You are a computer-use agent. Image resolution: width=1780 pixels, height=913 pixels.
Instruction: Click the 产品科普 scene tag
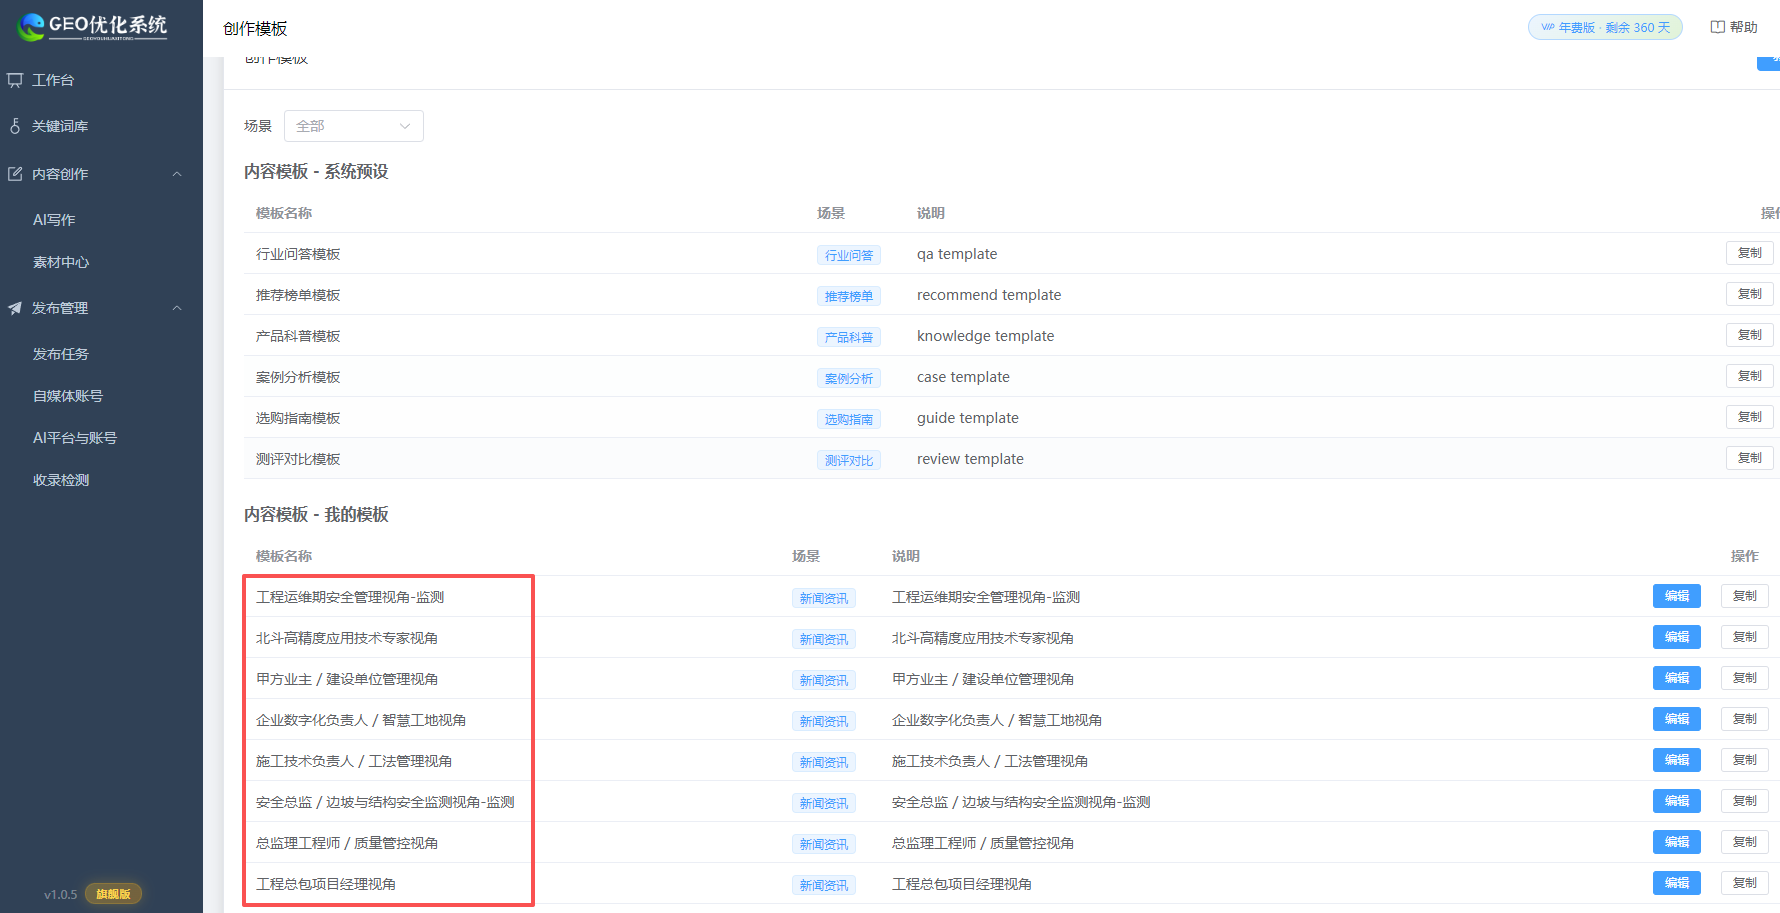[x=848, y=337]
